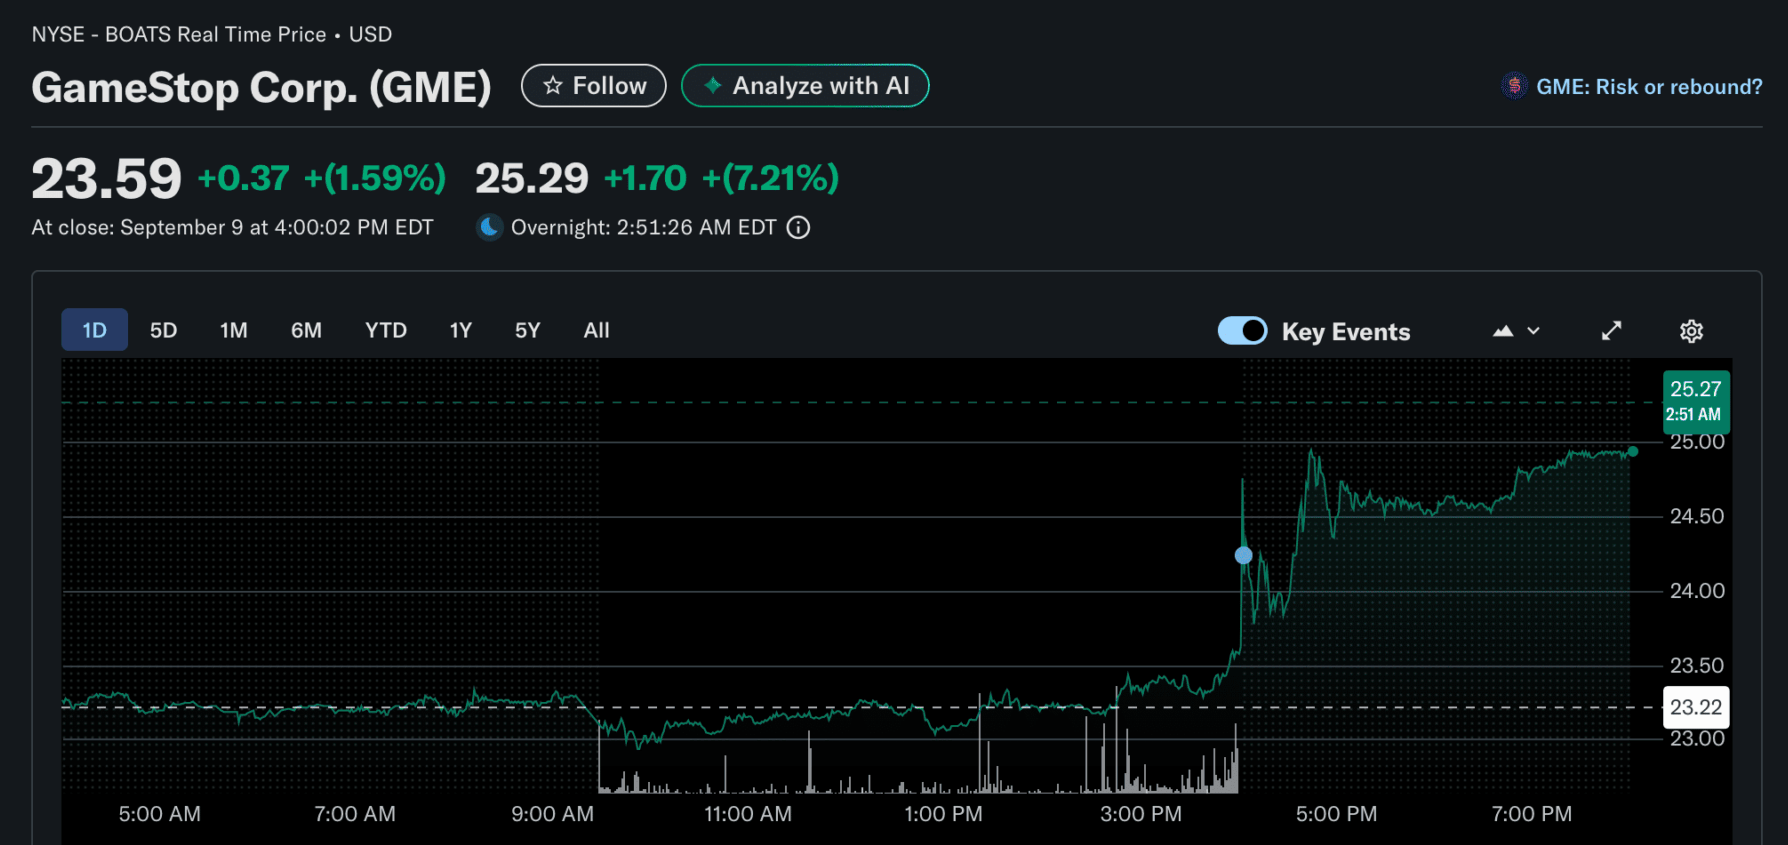Open chart settings gear
Screen dimensions: 1788x845
(1691, 331)
